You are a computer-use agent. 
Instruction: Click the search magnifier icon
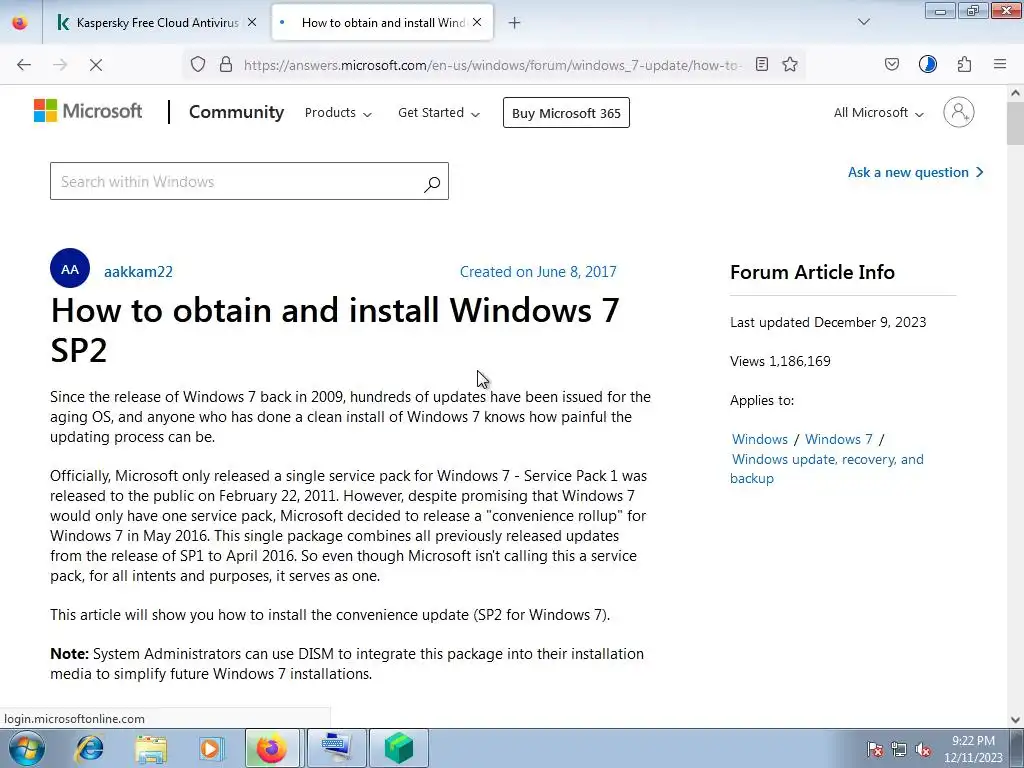click(432, 184)
